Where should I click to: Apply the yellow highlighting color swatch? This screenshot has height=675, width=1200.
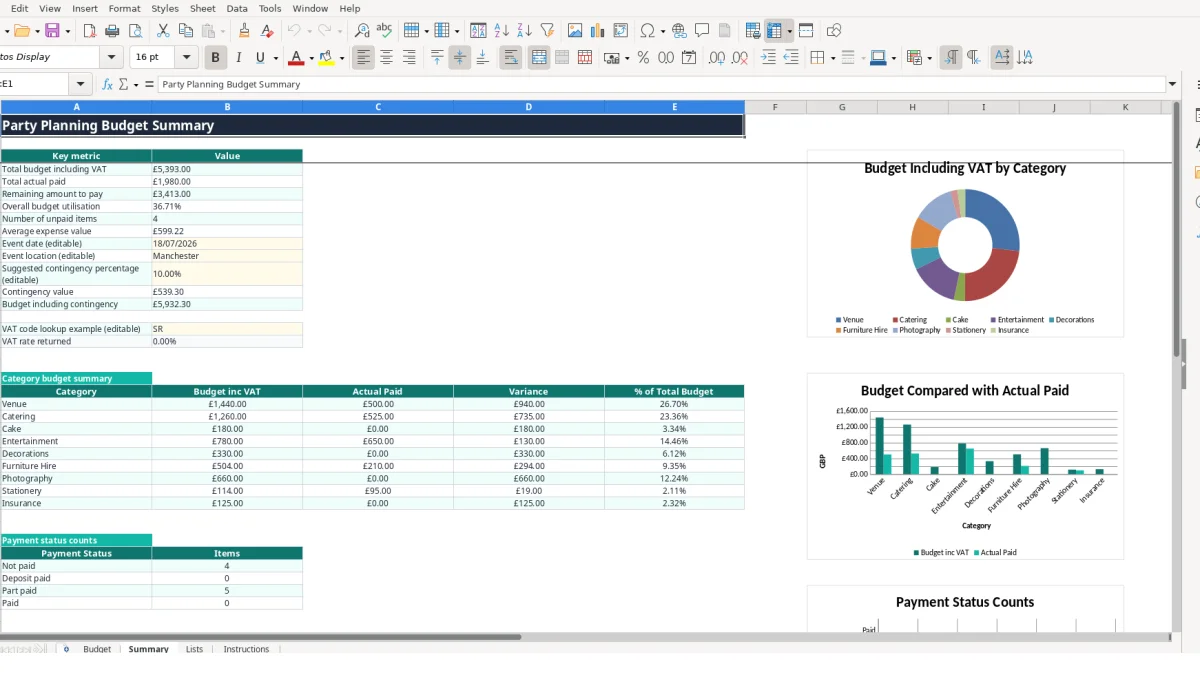[x=327, y=58]
